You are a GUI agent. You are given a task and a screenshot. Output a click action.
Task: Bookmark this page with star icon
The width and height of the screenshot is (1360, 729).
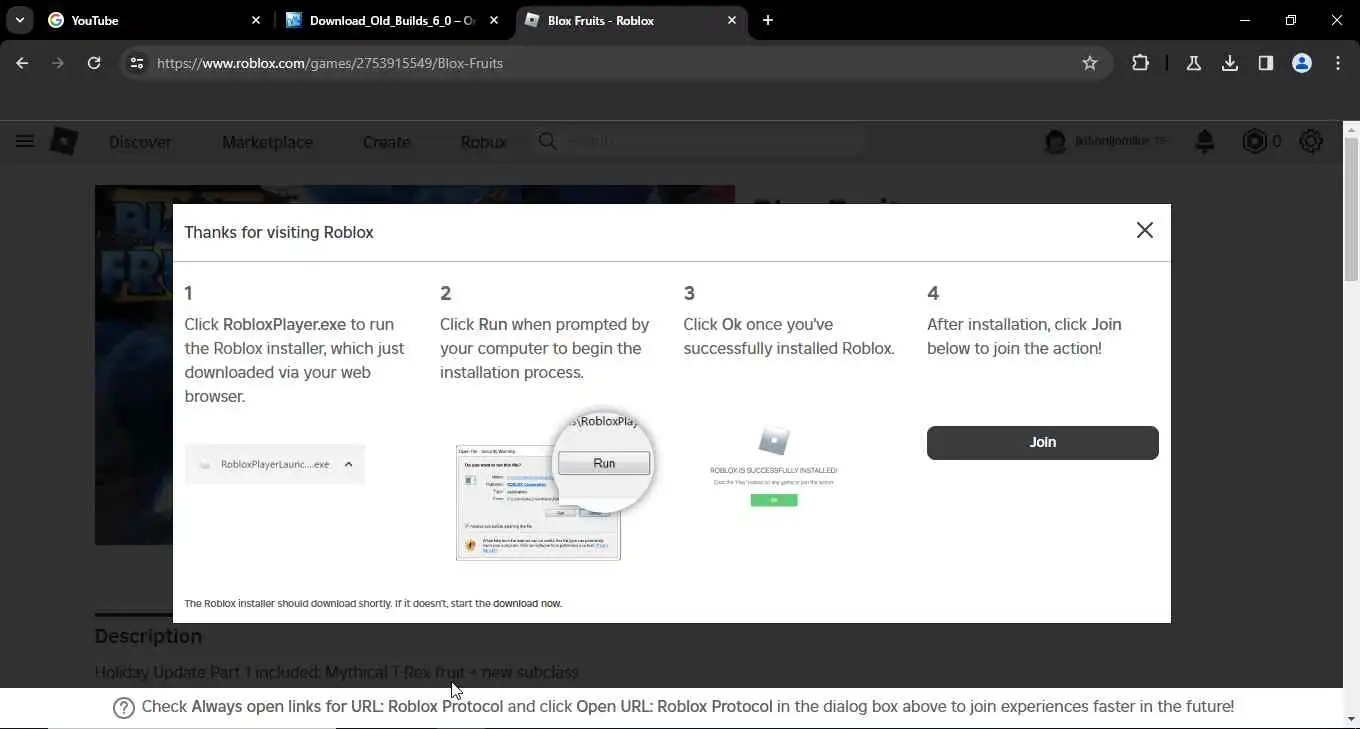(1090, 63)
